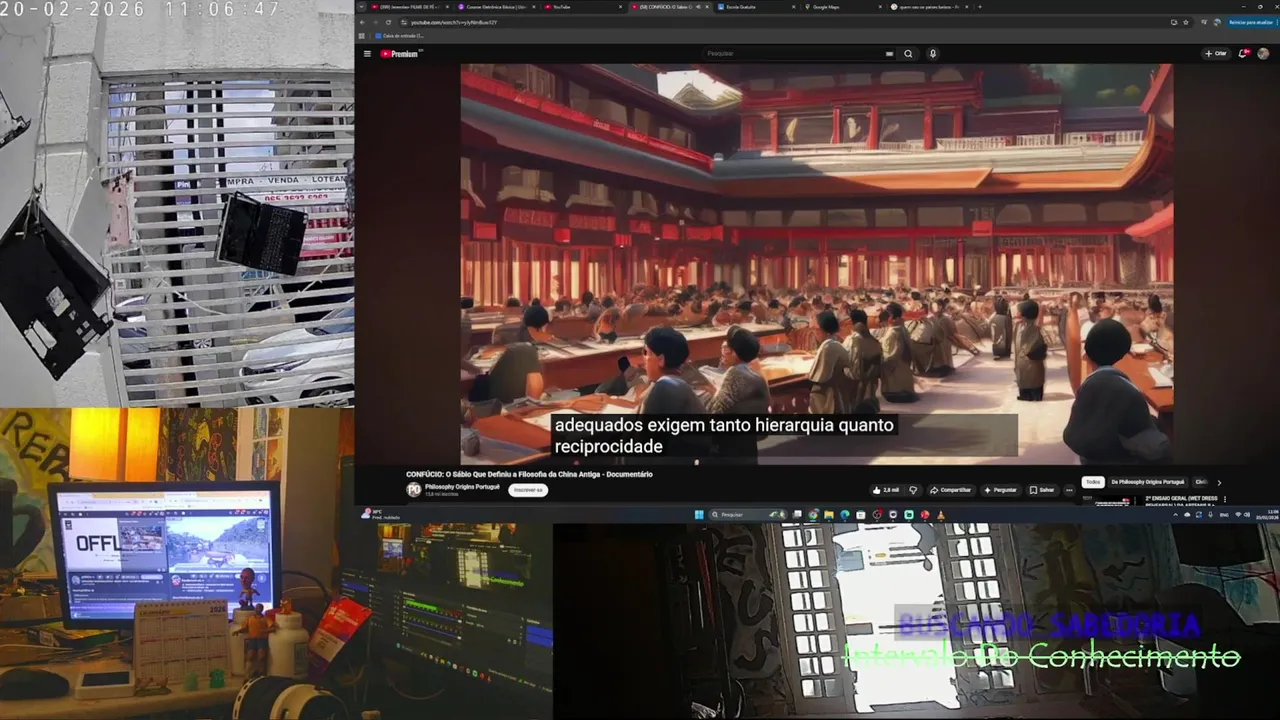The height and width of the screenshot is (720, 1280).
Task: Click the 'Perguntar' button
Action: coord(1001,490)
